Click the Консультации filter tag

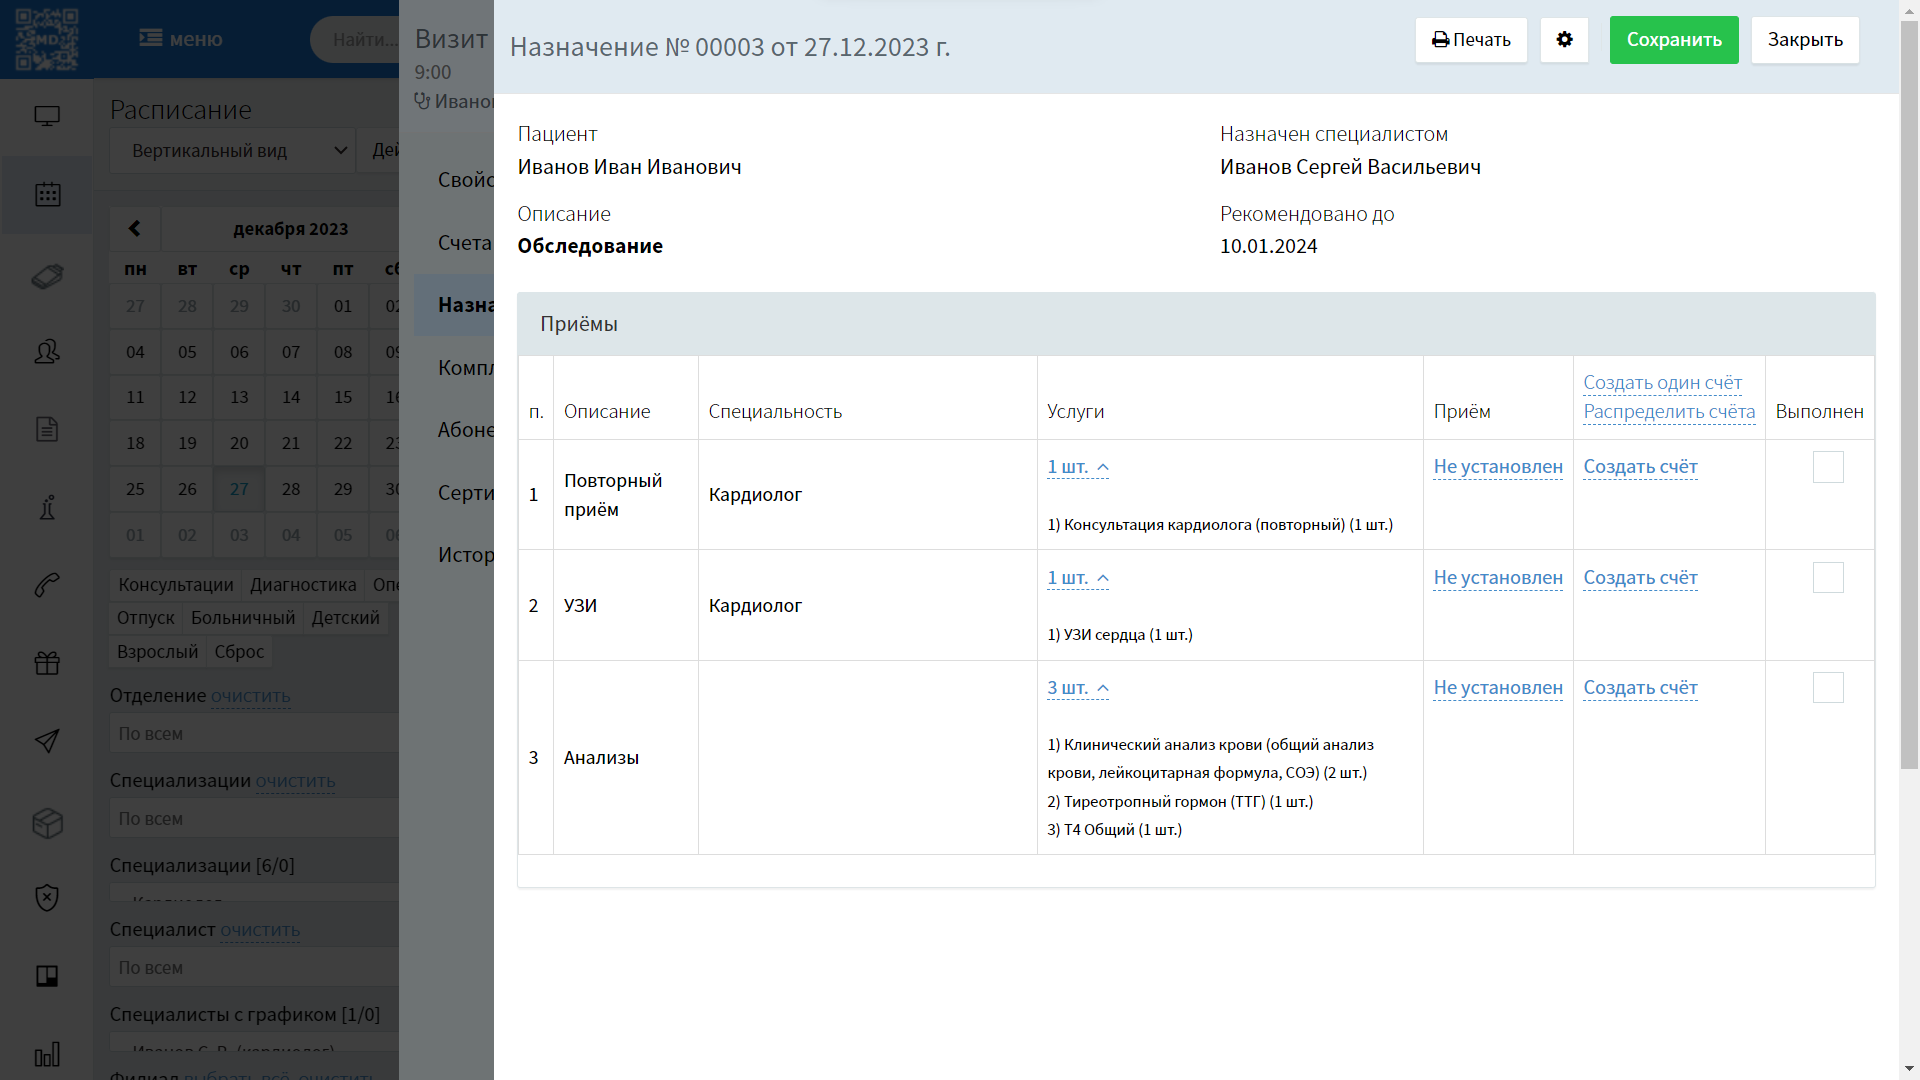click(176, 585)
